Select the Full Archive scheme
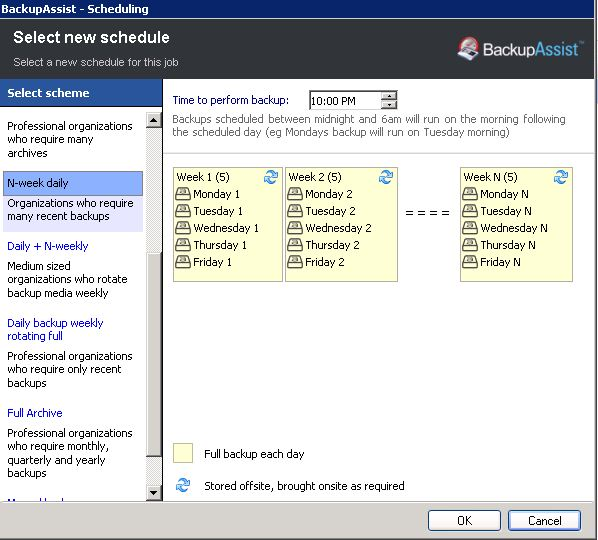Screen dimensions: 598x540 35,413
